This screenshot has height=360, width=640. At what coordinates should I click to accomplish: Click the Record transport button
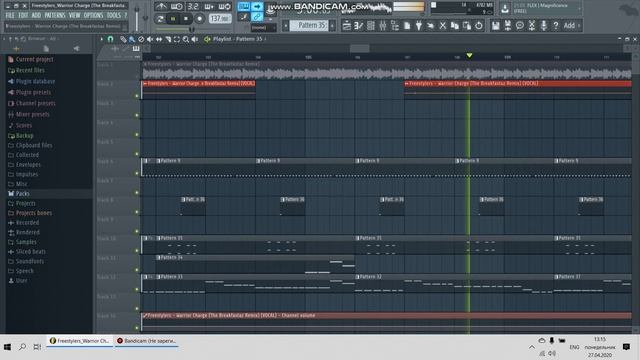199,19
